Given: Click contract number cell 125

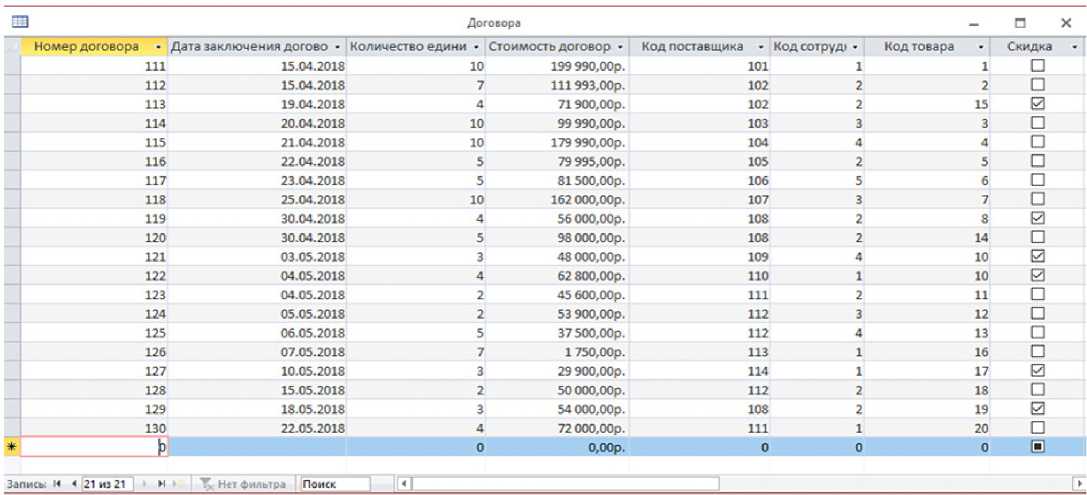Looking at the screenshot, I should point(94,333).
